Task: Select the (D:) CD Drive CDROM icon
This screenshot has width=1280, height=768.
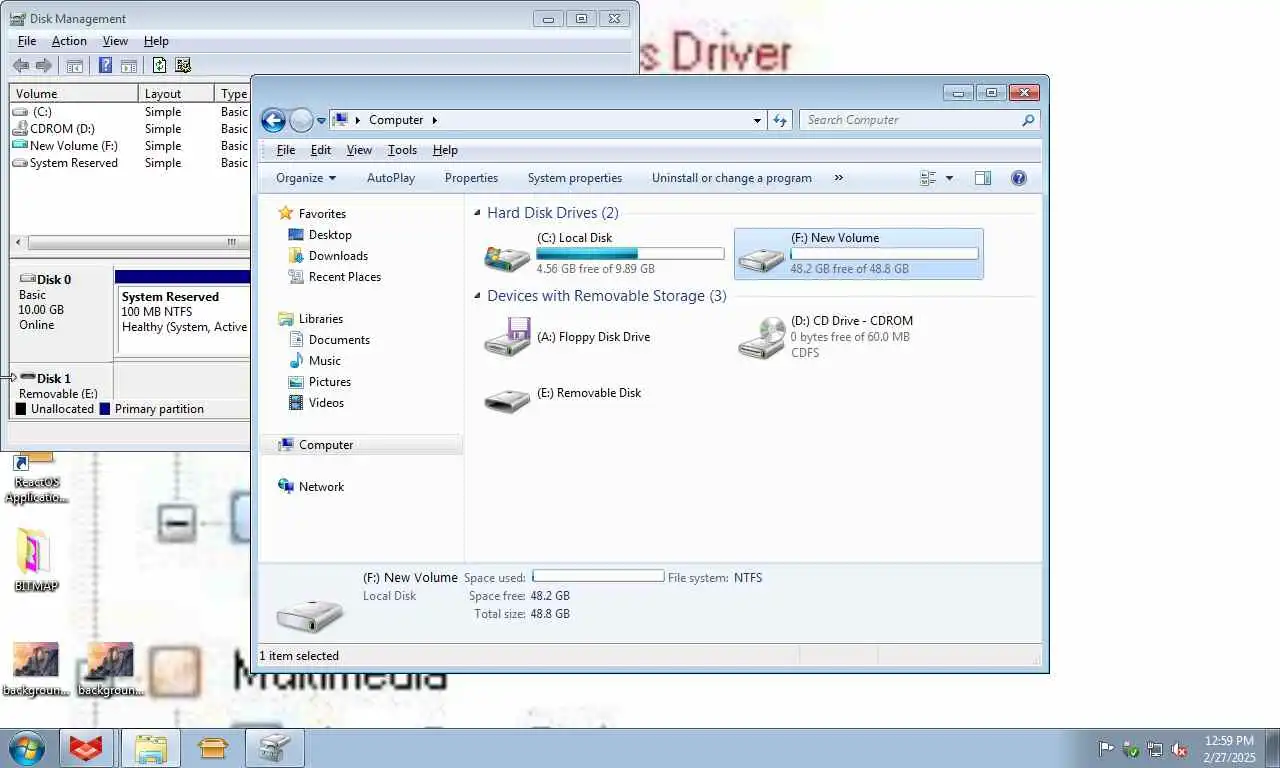Action: coord(762,338)
